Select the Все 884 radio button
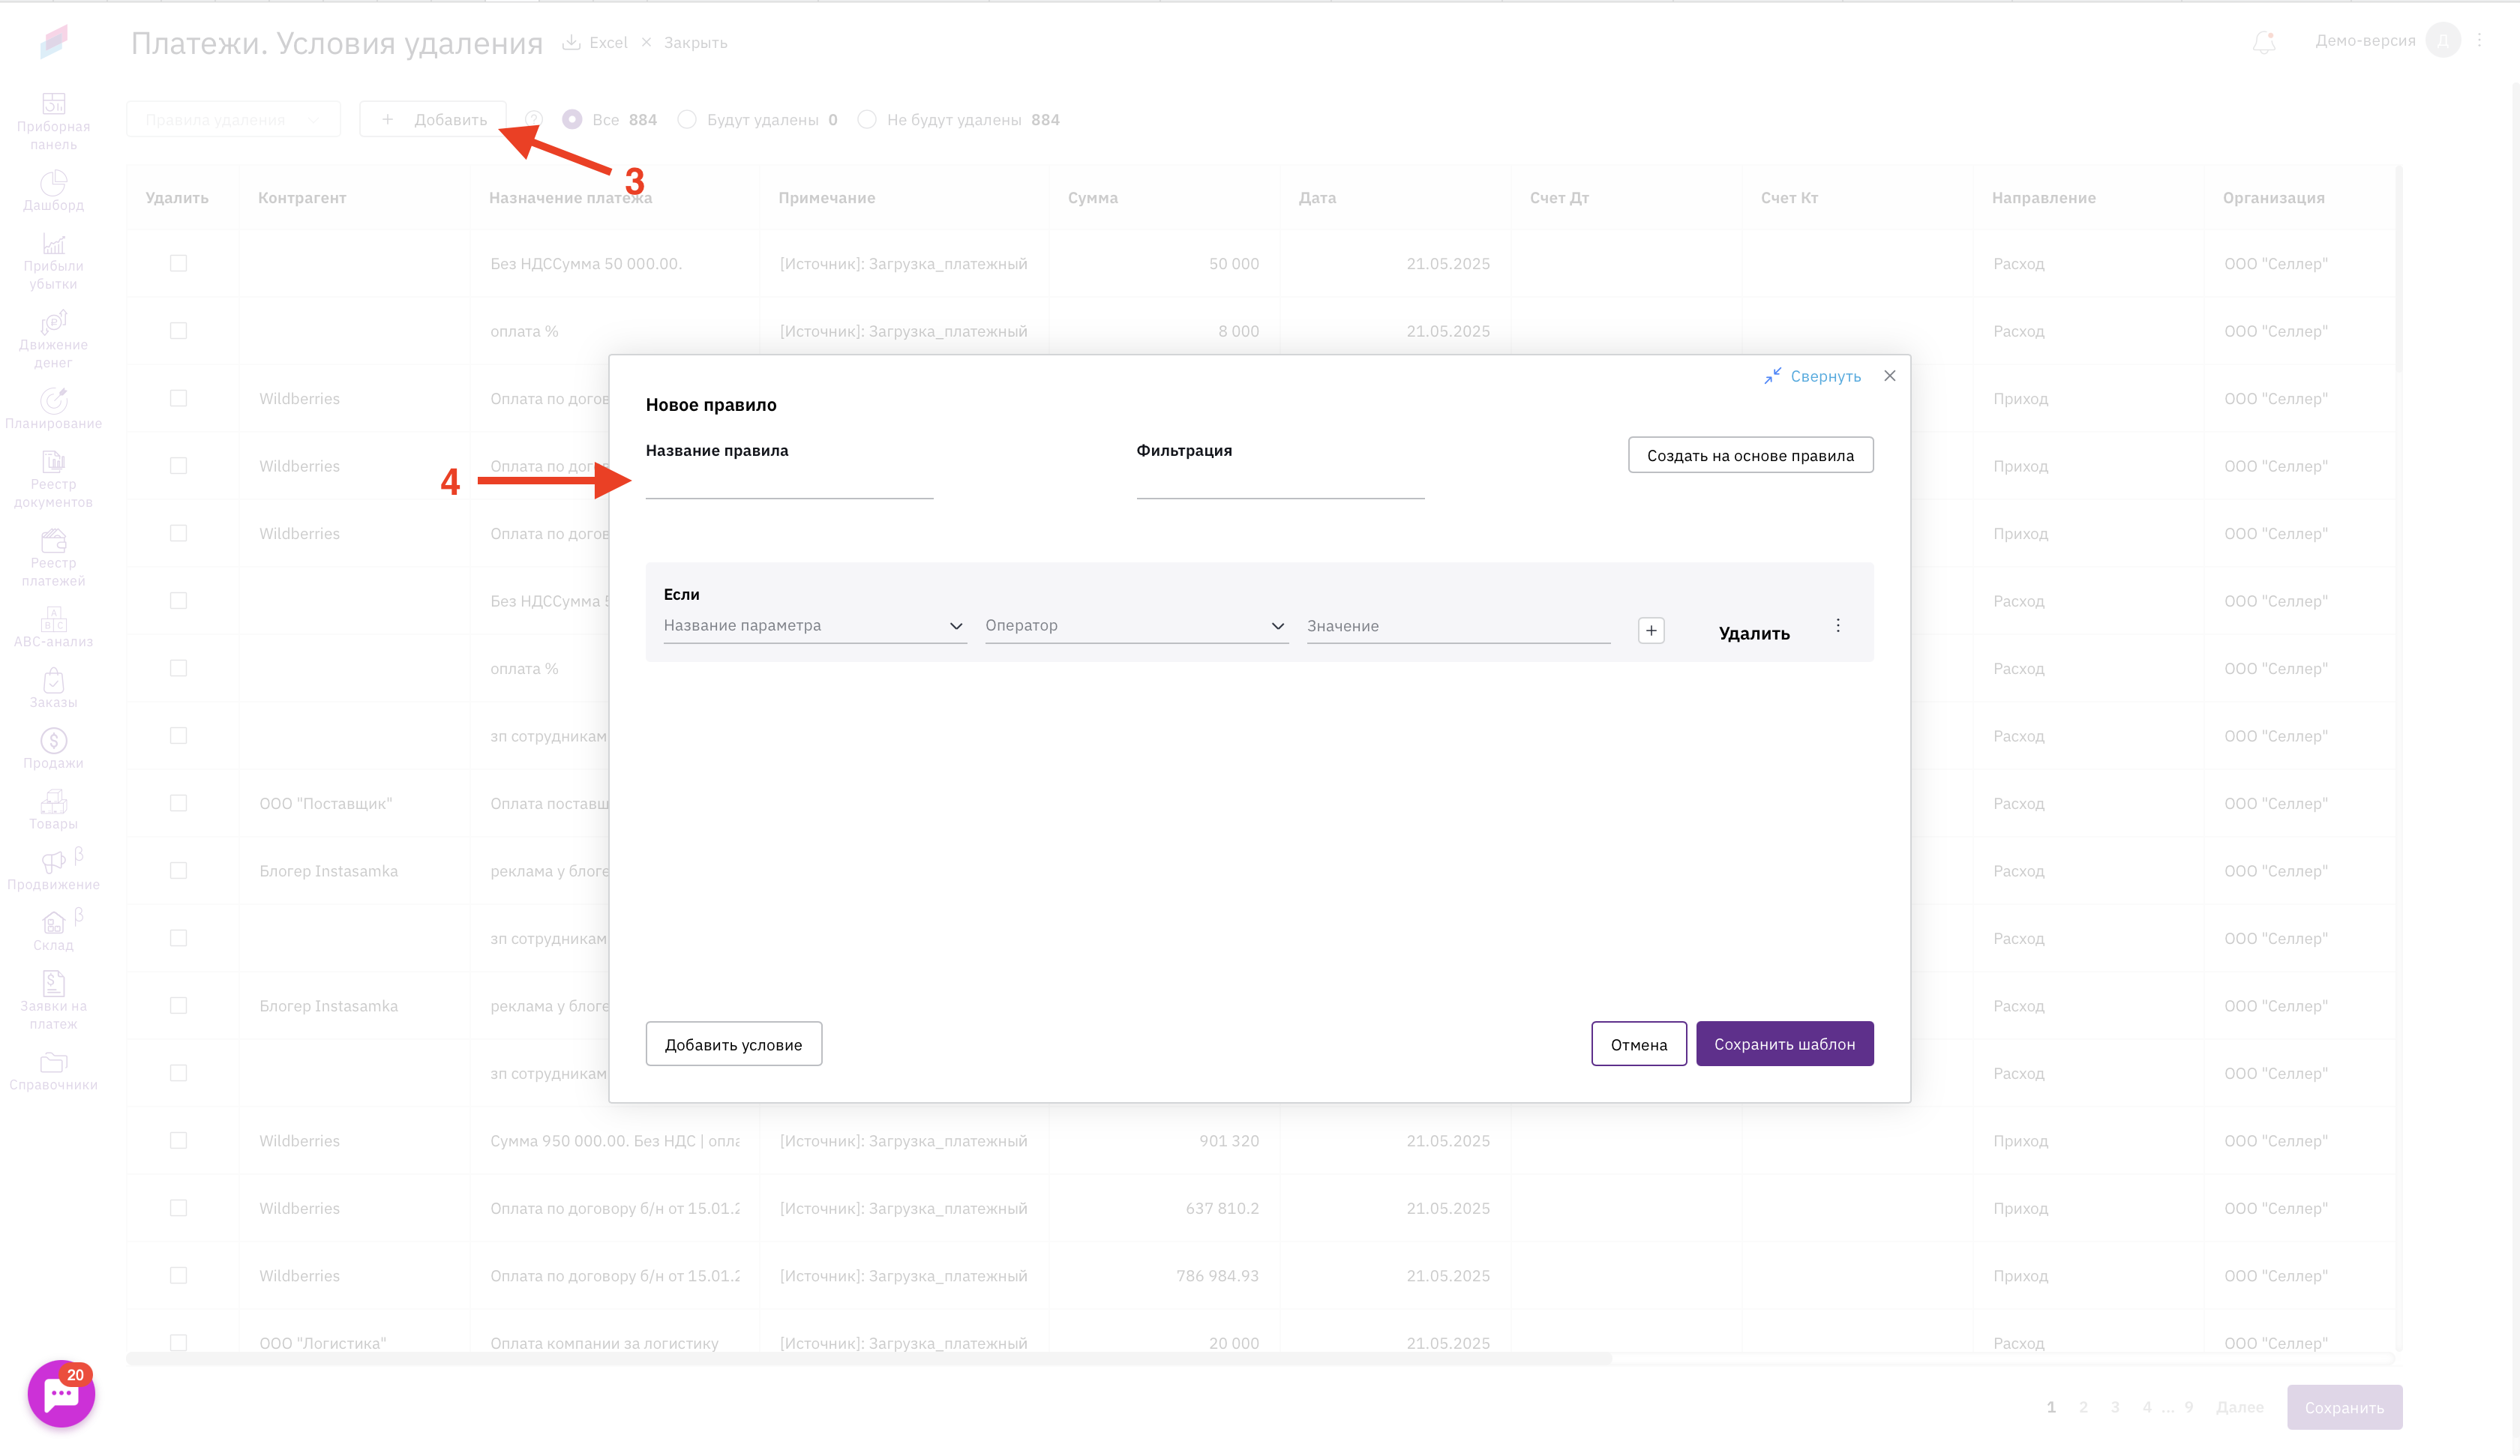2520x1456 pixels. (572, 120)
